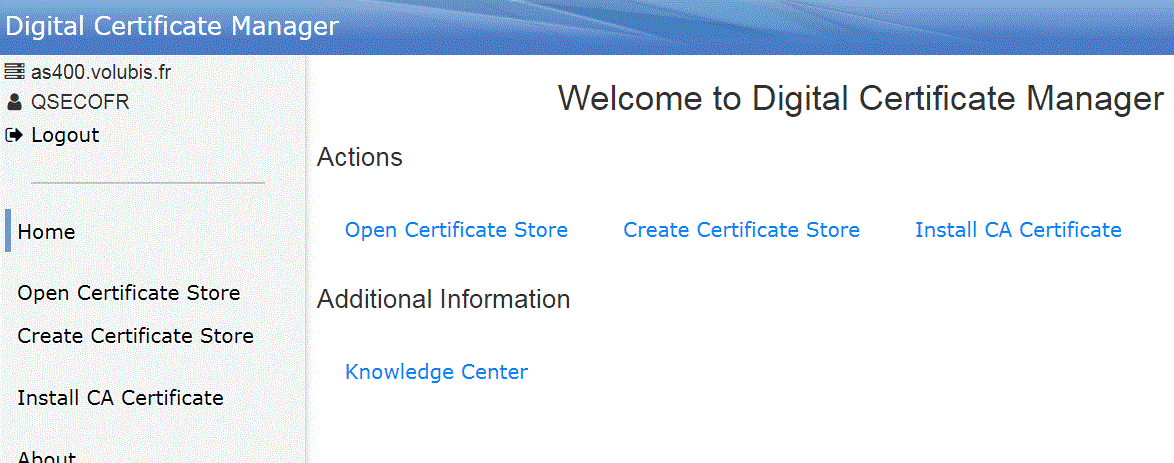Screen dimensions: 1174x463
Task: Click the Additional Information heading
Action: (443, 299)
